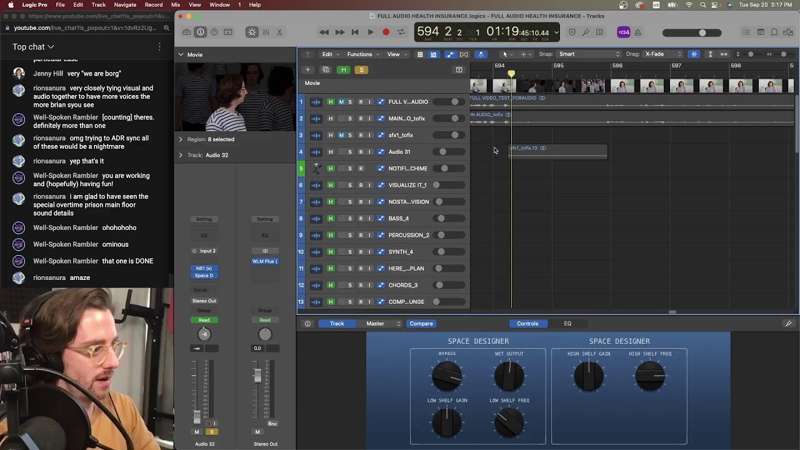This screenshot has width=800, height=450.
Task: Solo the MAIN...O_tofix track
Action: (x=349, y=118)
